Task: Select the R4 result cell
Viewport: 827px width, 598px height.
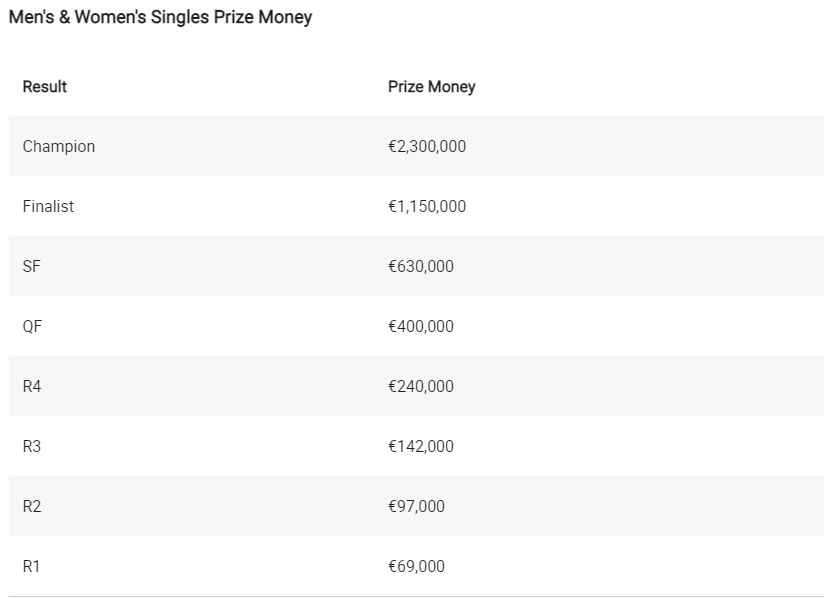Action: 32,387
